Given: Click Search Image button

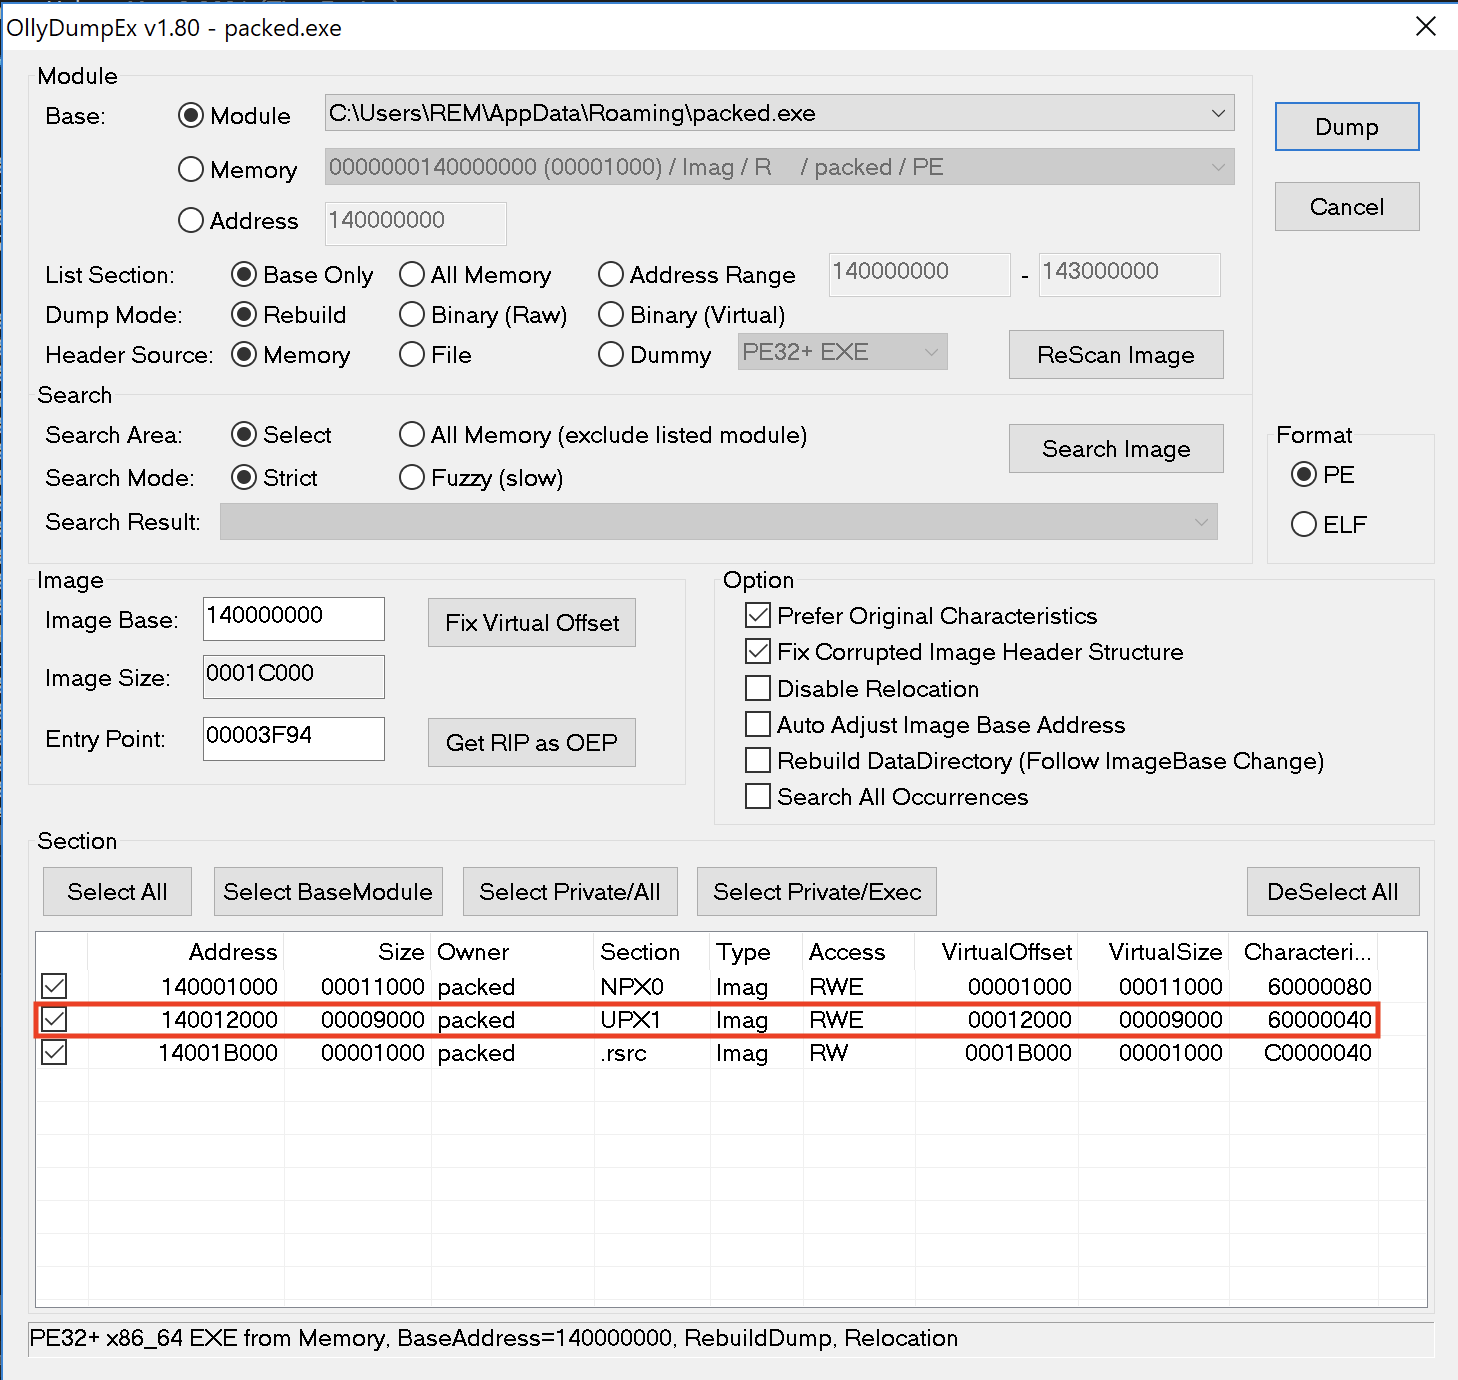Looking at the screenshot, I should click(1115, 449).
